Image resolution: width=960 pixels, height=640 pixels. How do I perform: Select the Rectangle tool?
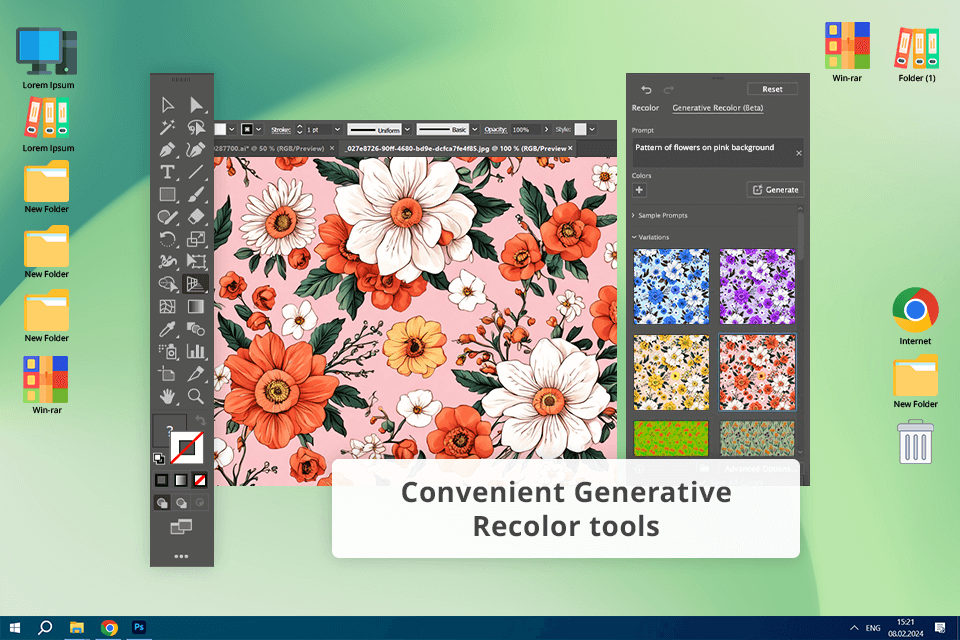coord(167,194)
